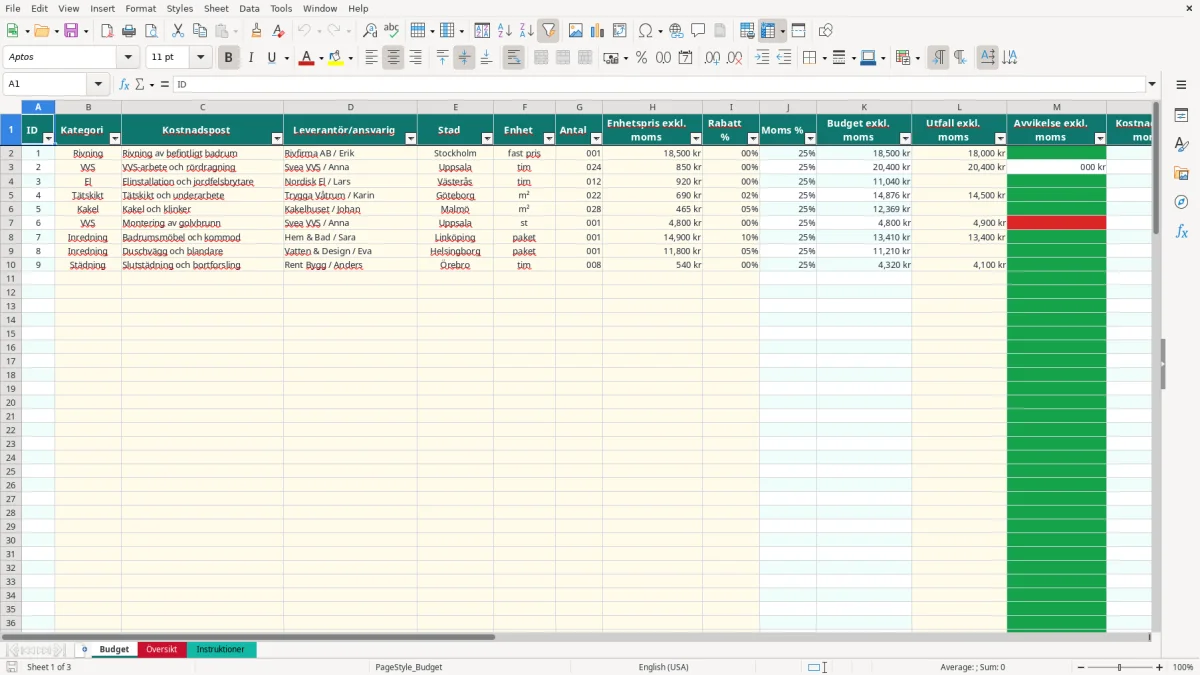Image resolution: width=1200 pixels, height=675 pixels.
Task: Open the sidebar Properties panel
Action: point(1181,116)
